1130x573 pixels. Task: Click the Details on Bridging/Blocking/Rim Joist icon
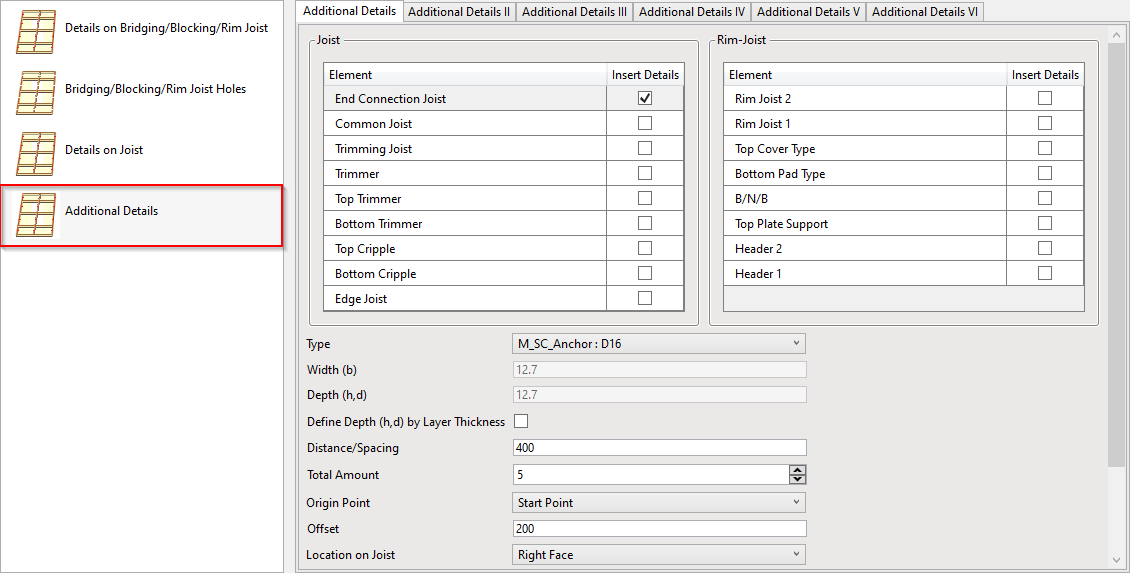(x=36, y=30)
